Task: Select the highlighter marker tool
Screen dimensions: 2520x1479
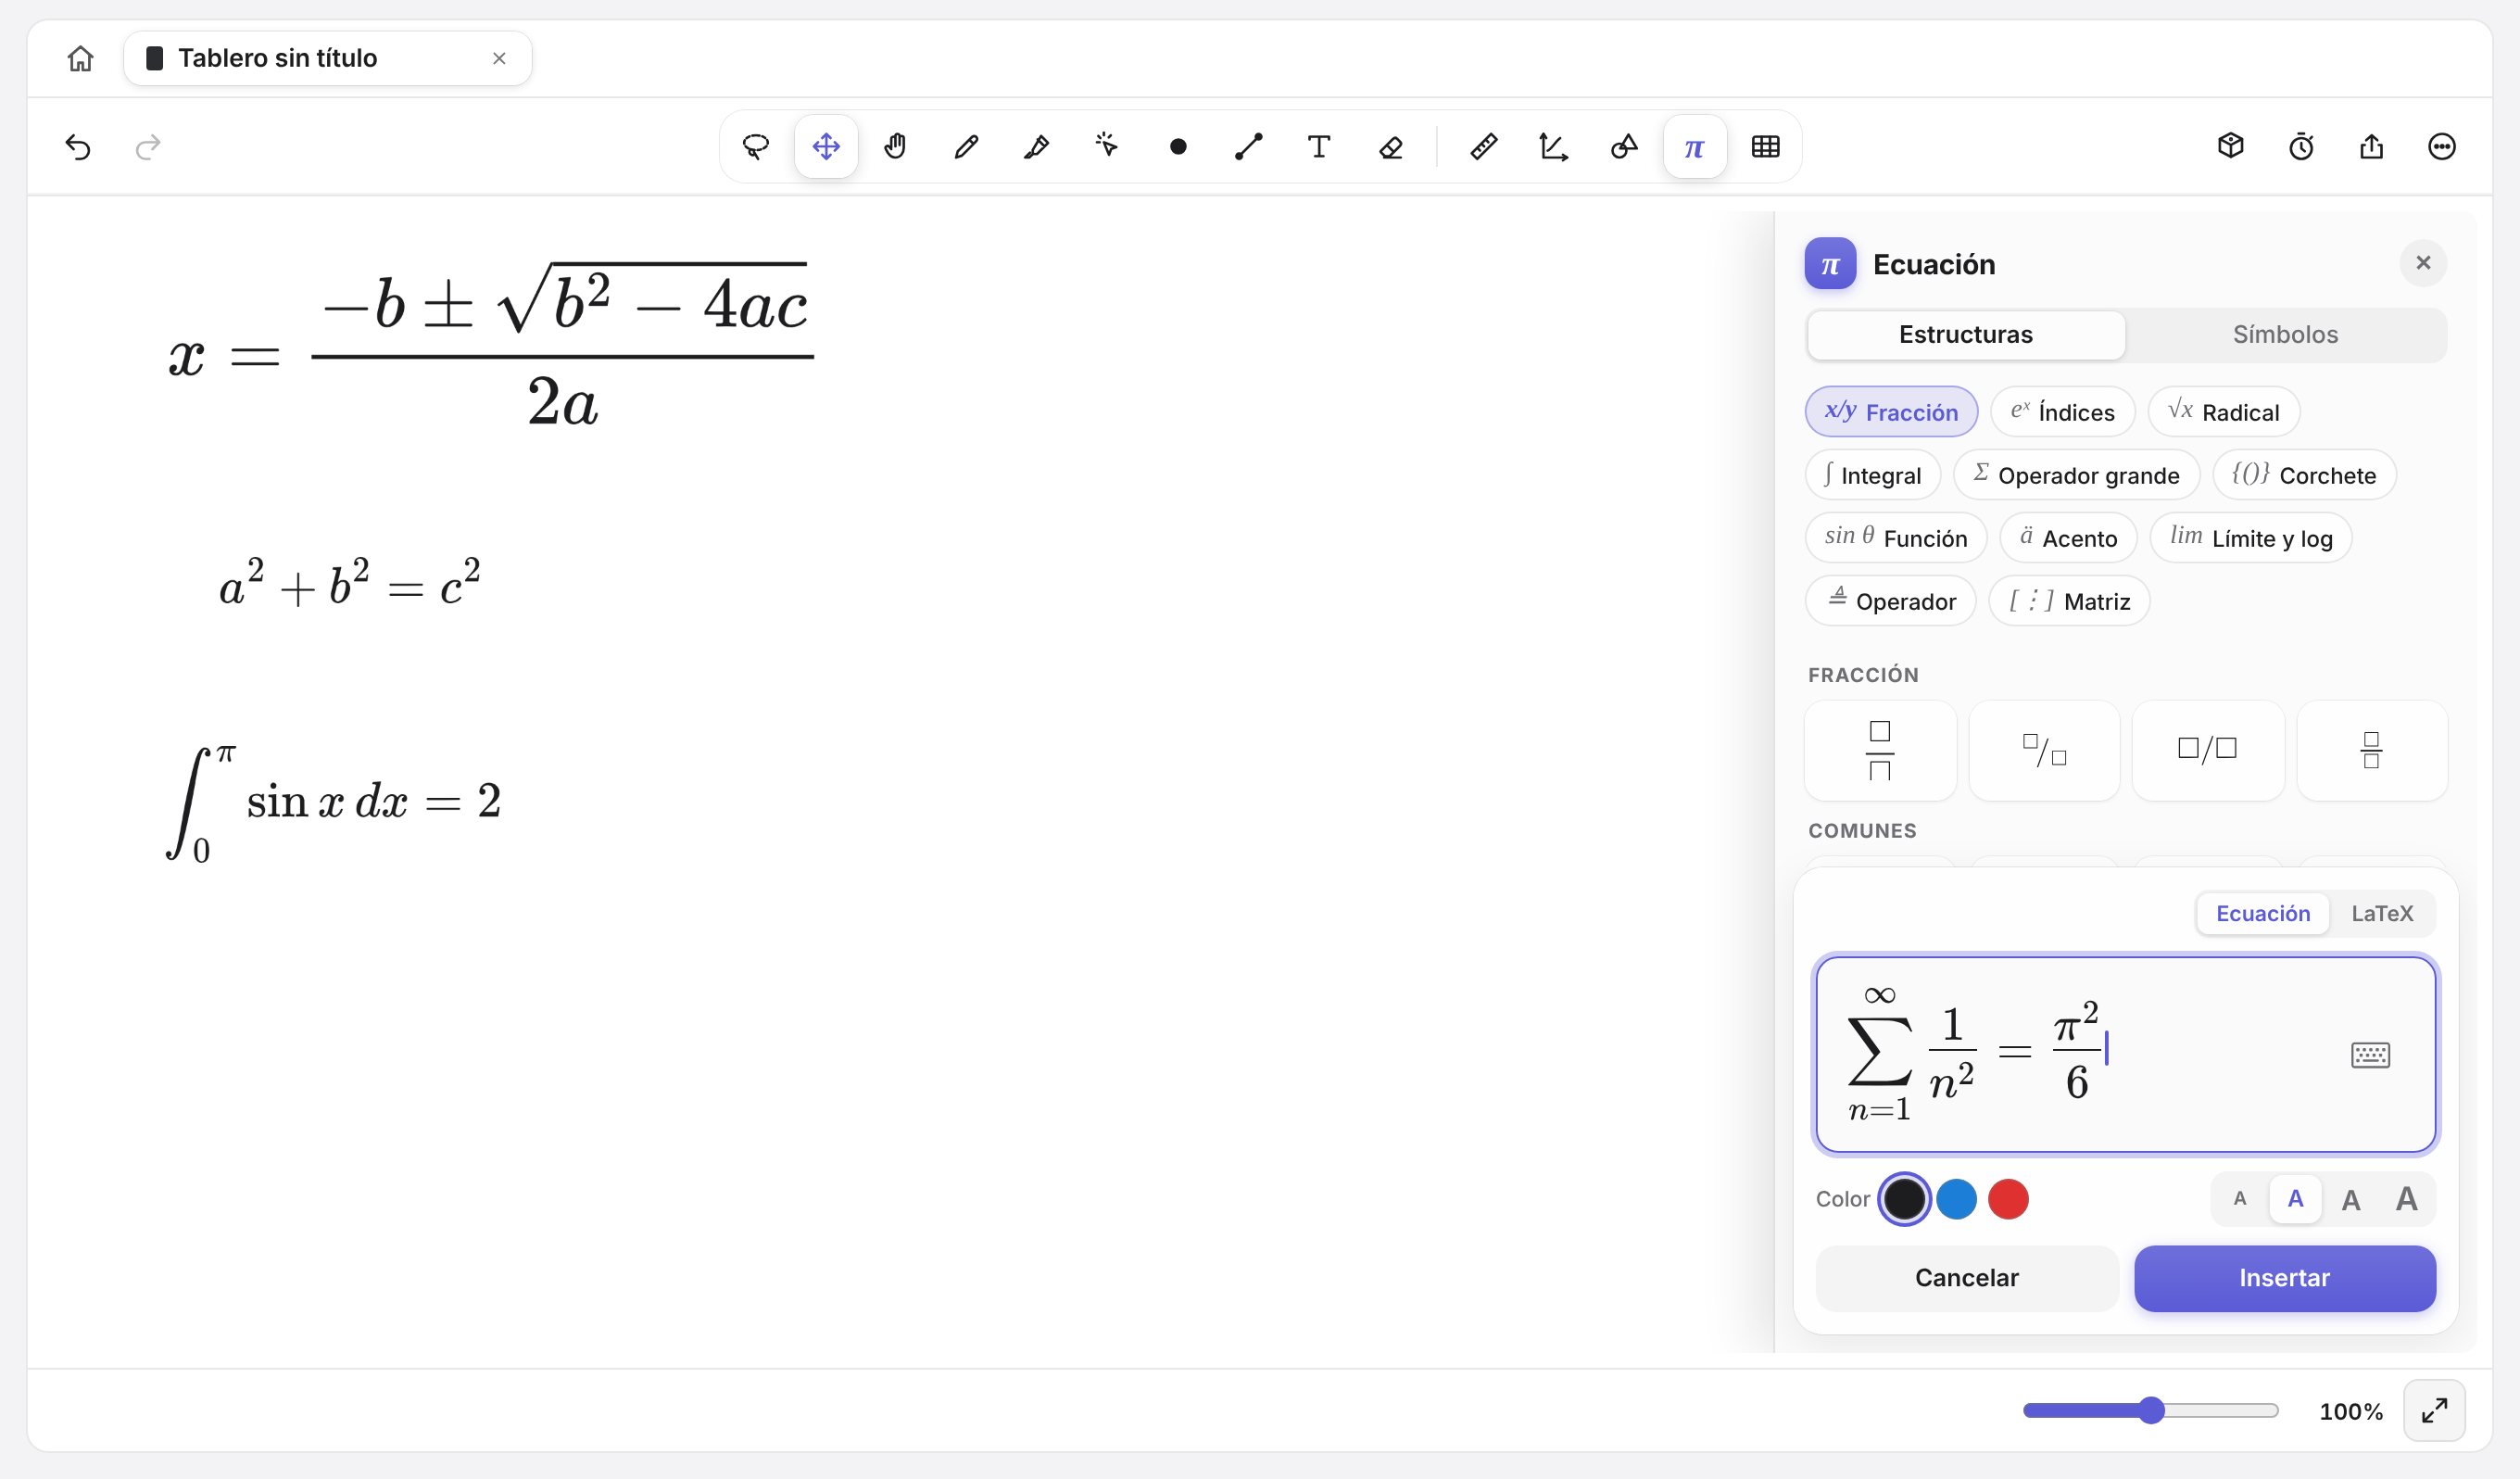Action: pyautogui.click(x=1037, y=147)
